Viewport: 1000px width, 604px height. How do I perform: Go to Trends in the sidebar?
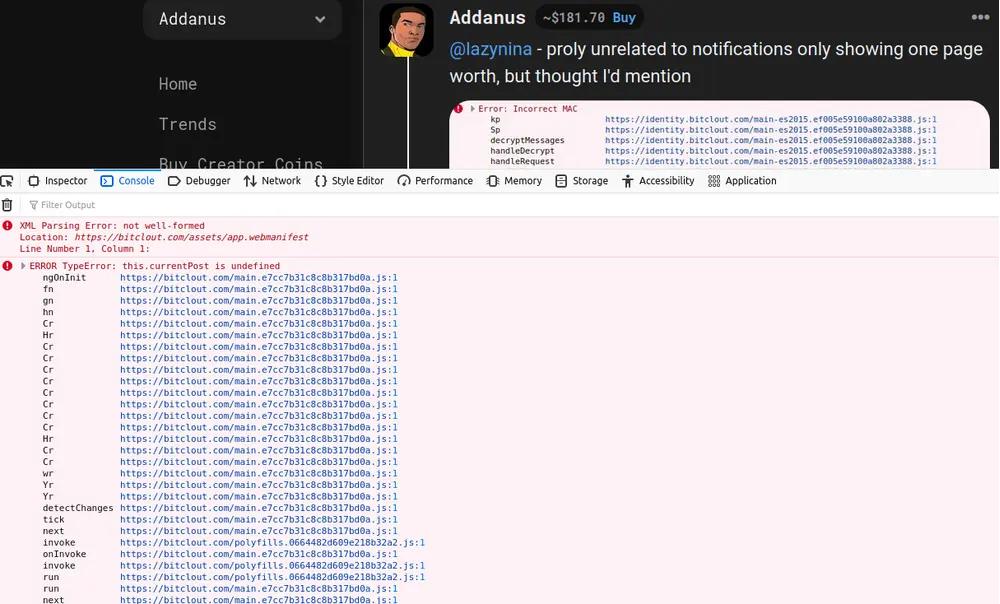pyautogui.click(x=187, y=124)
